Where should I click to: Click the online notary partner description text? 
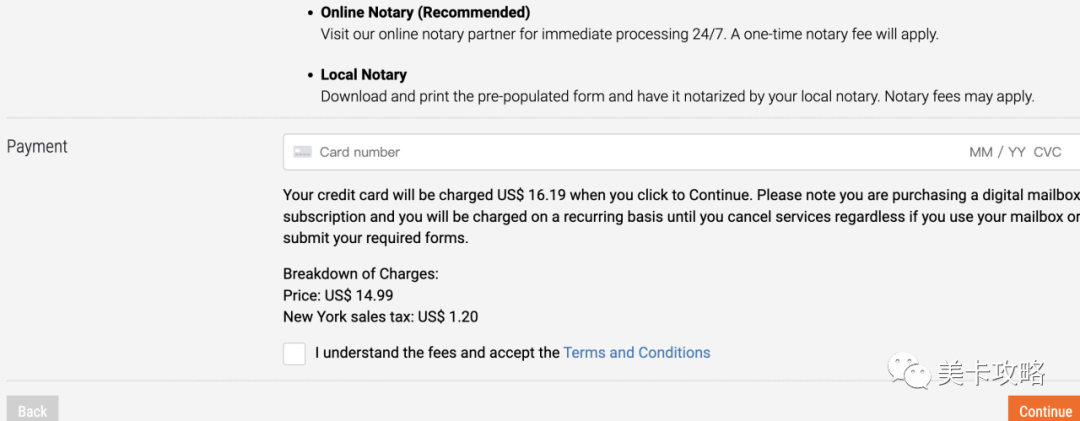pyautogui.click(x=629, y=34)
